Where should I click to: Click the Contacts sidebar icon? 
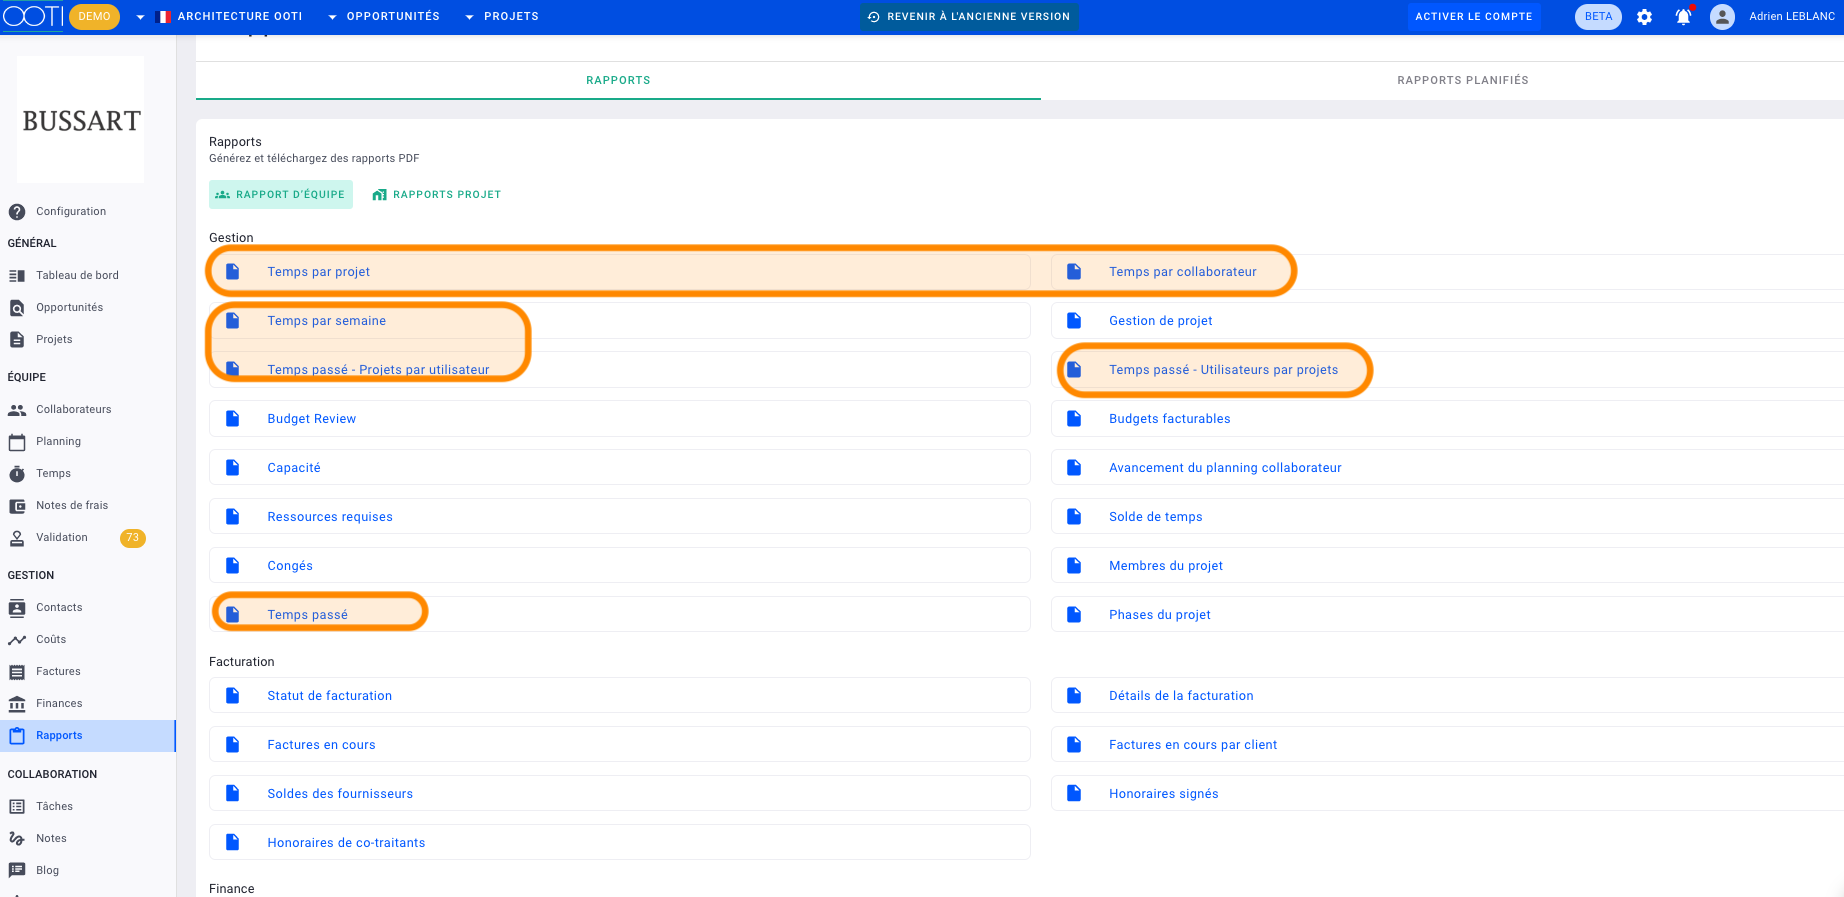pyautogui.click(x=17, y=608)
